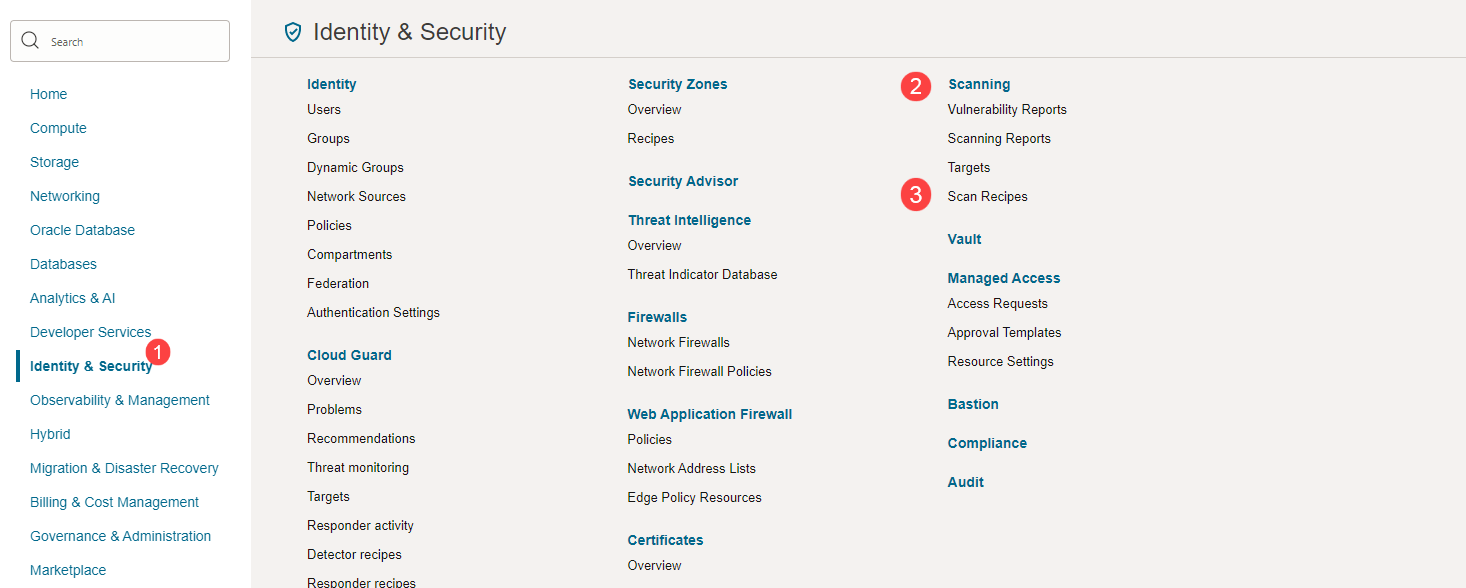Open Groups under Identity

[328, 138]
